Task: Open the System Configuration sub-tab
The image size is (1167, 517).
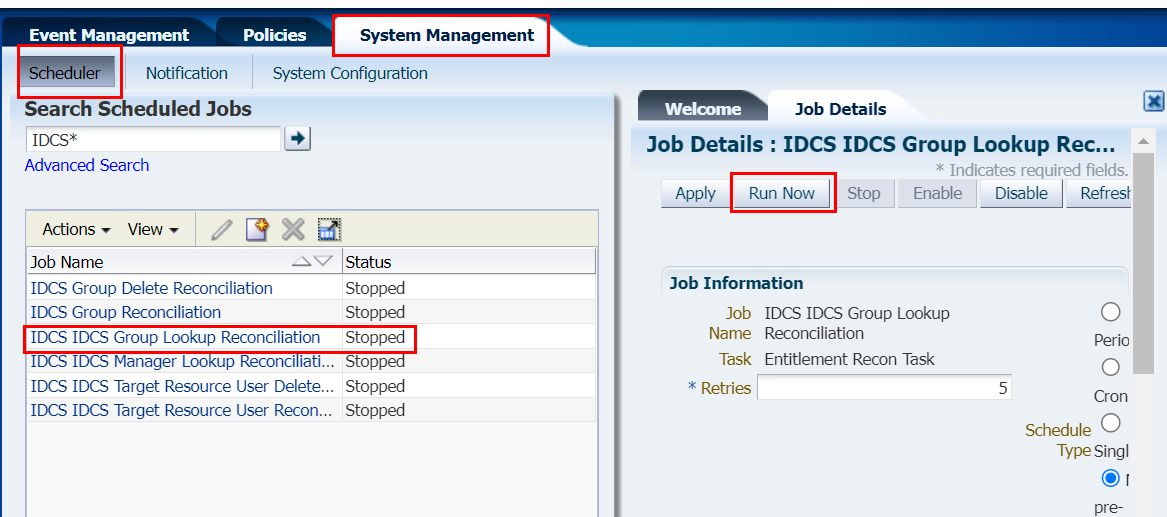Action: [350, 73]
